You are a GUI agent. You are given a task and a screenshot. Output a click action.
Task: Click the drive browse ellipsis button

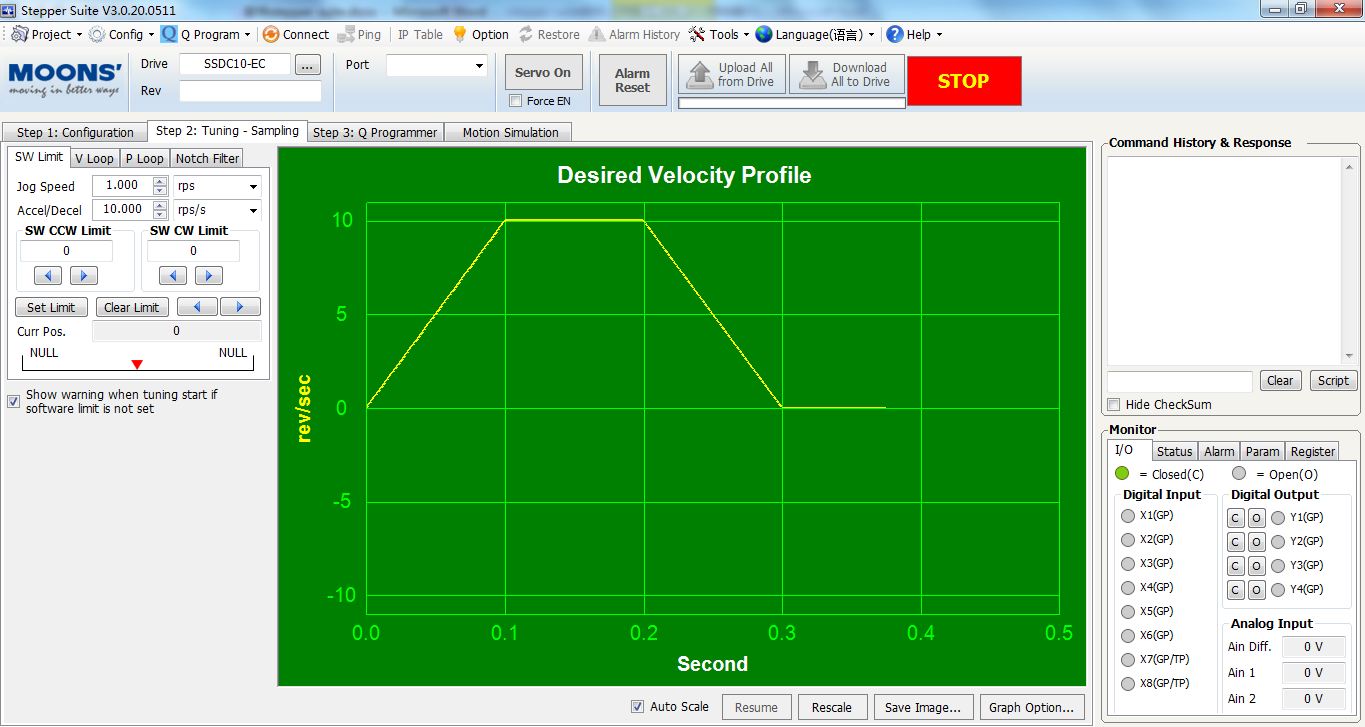coord(308,65)
